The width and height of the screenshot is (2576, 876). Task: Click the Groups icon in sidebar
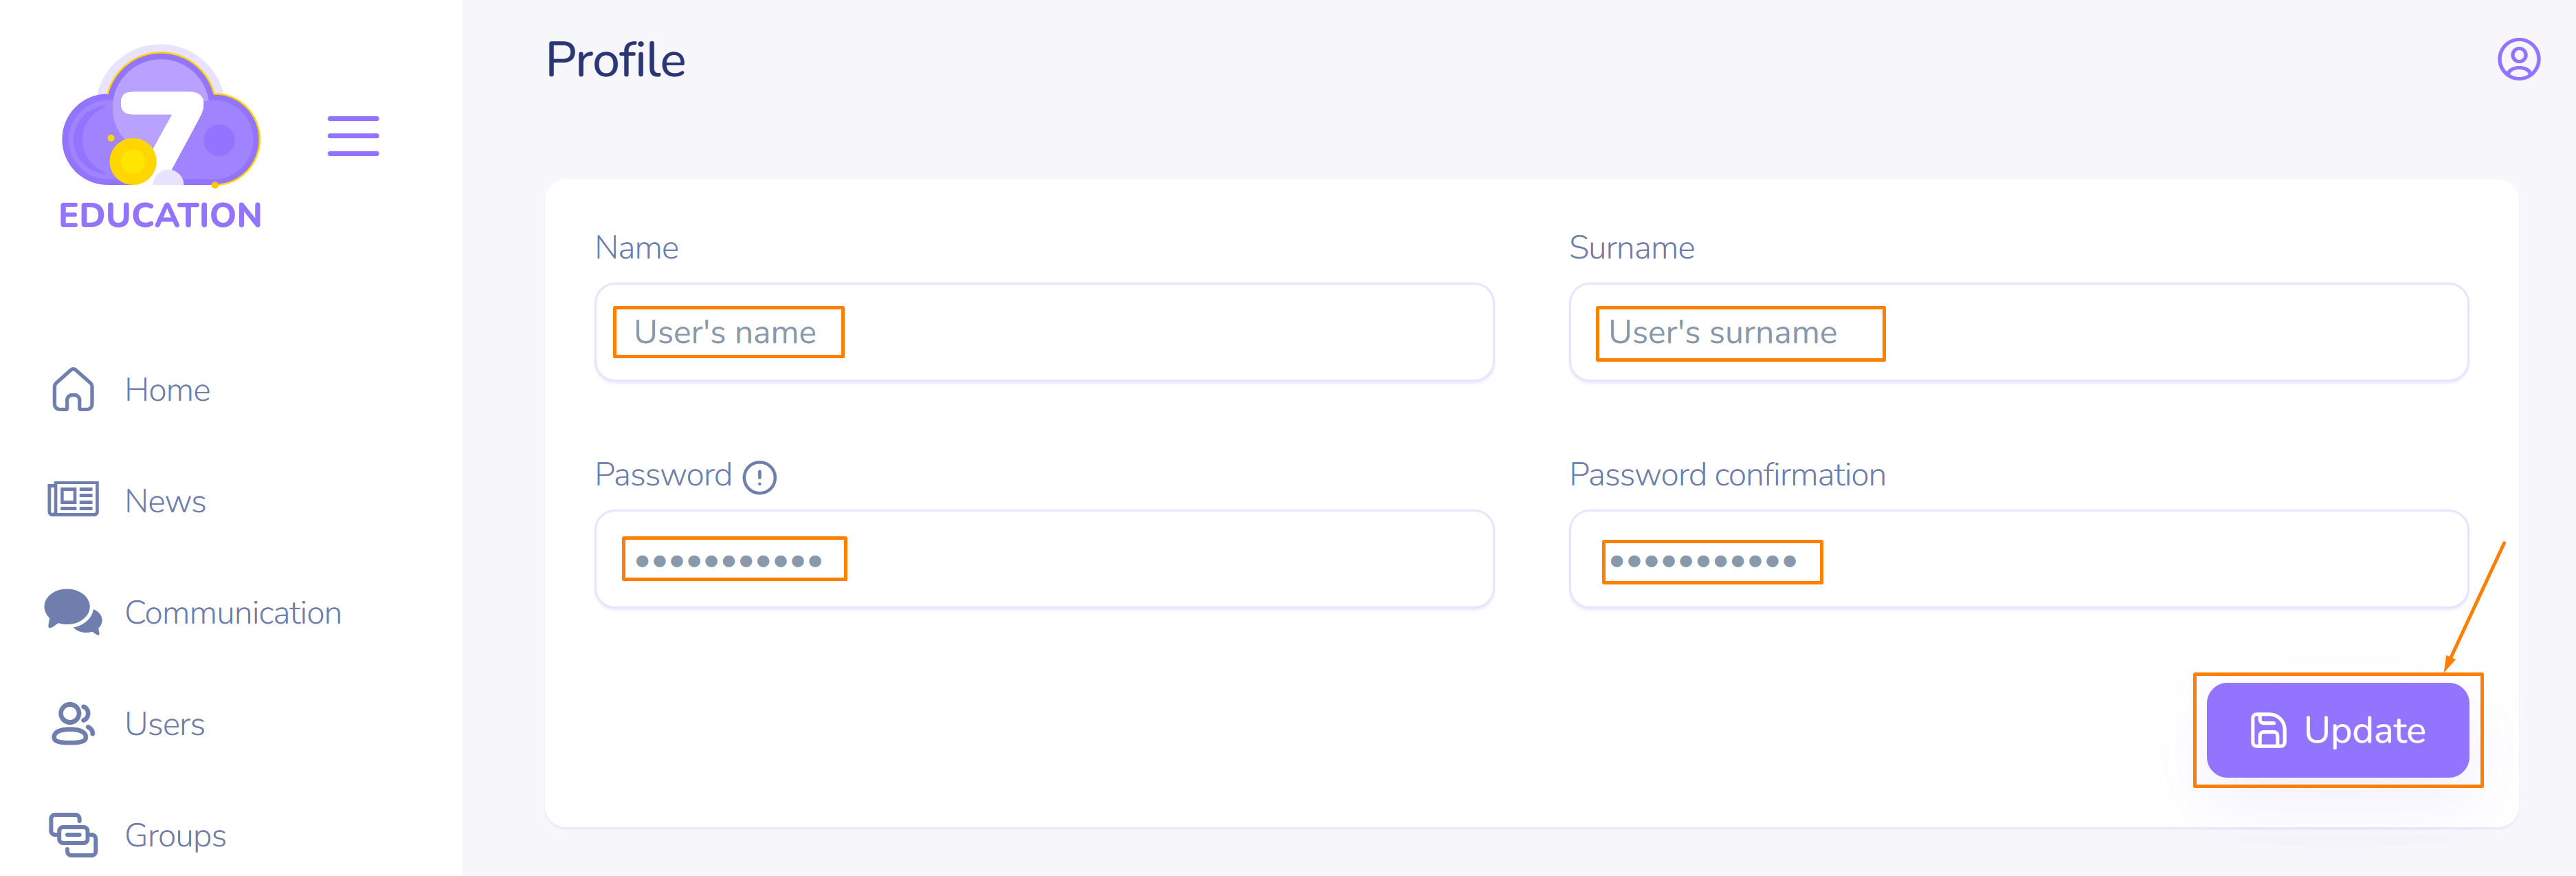(73, 835)
